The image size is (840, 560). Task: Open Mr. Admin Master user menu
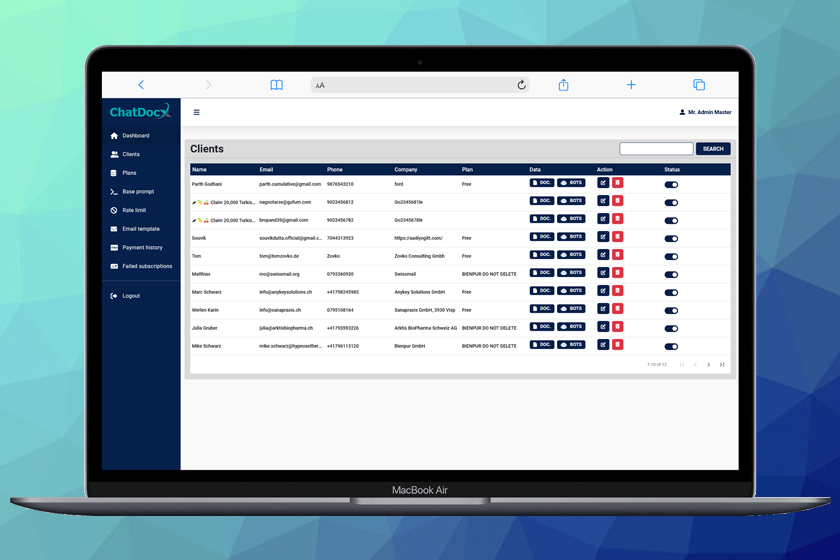[x=705, y=113]
